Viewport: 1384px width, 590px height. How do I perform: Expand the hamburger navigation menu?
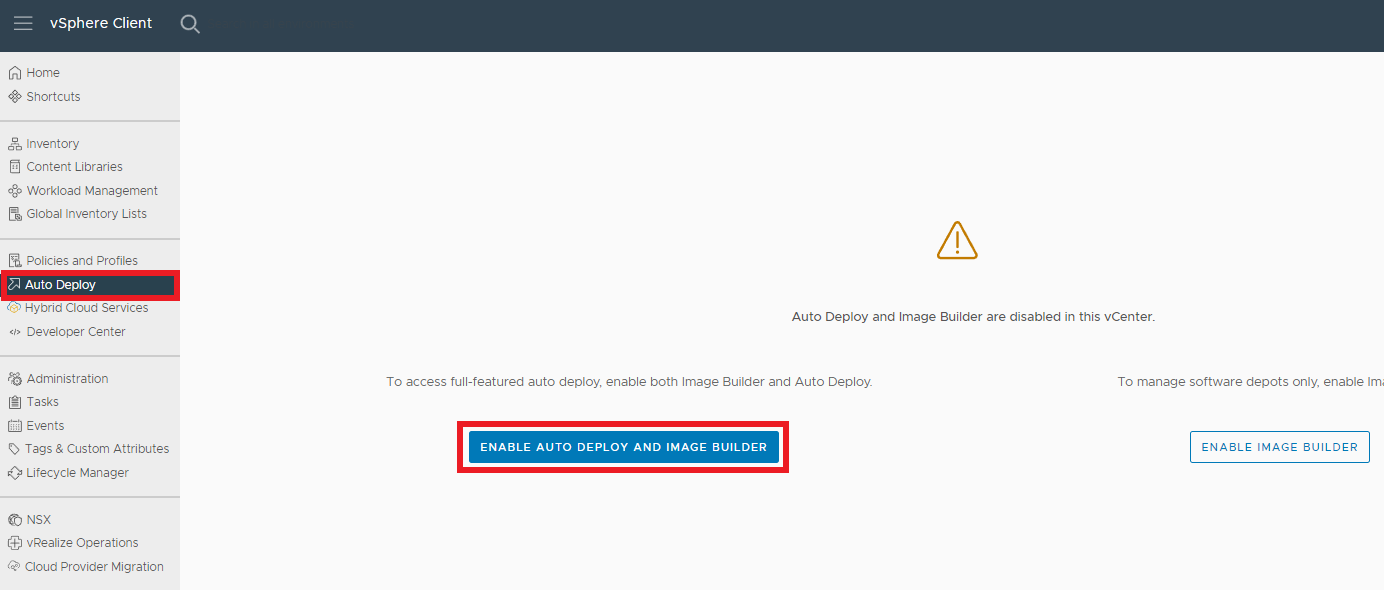[23, 23]
